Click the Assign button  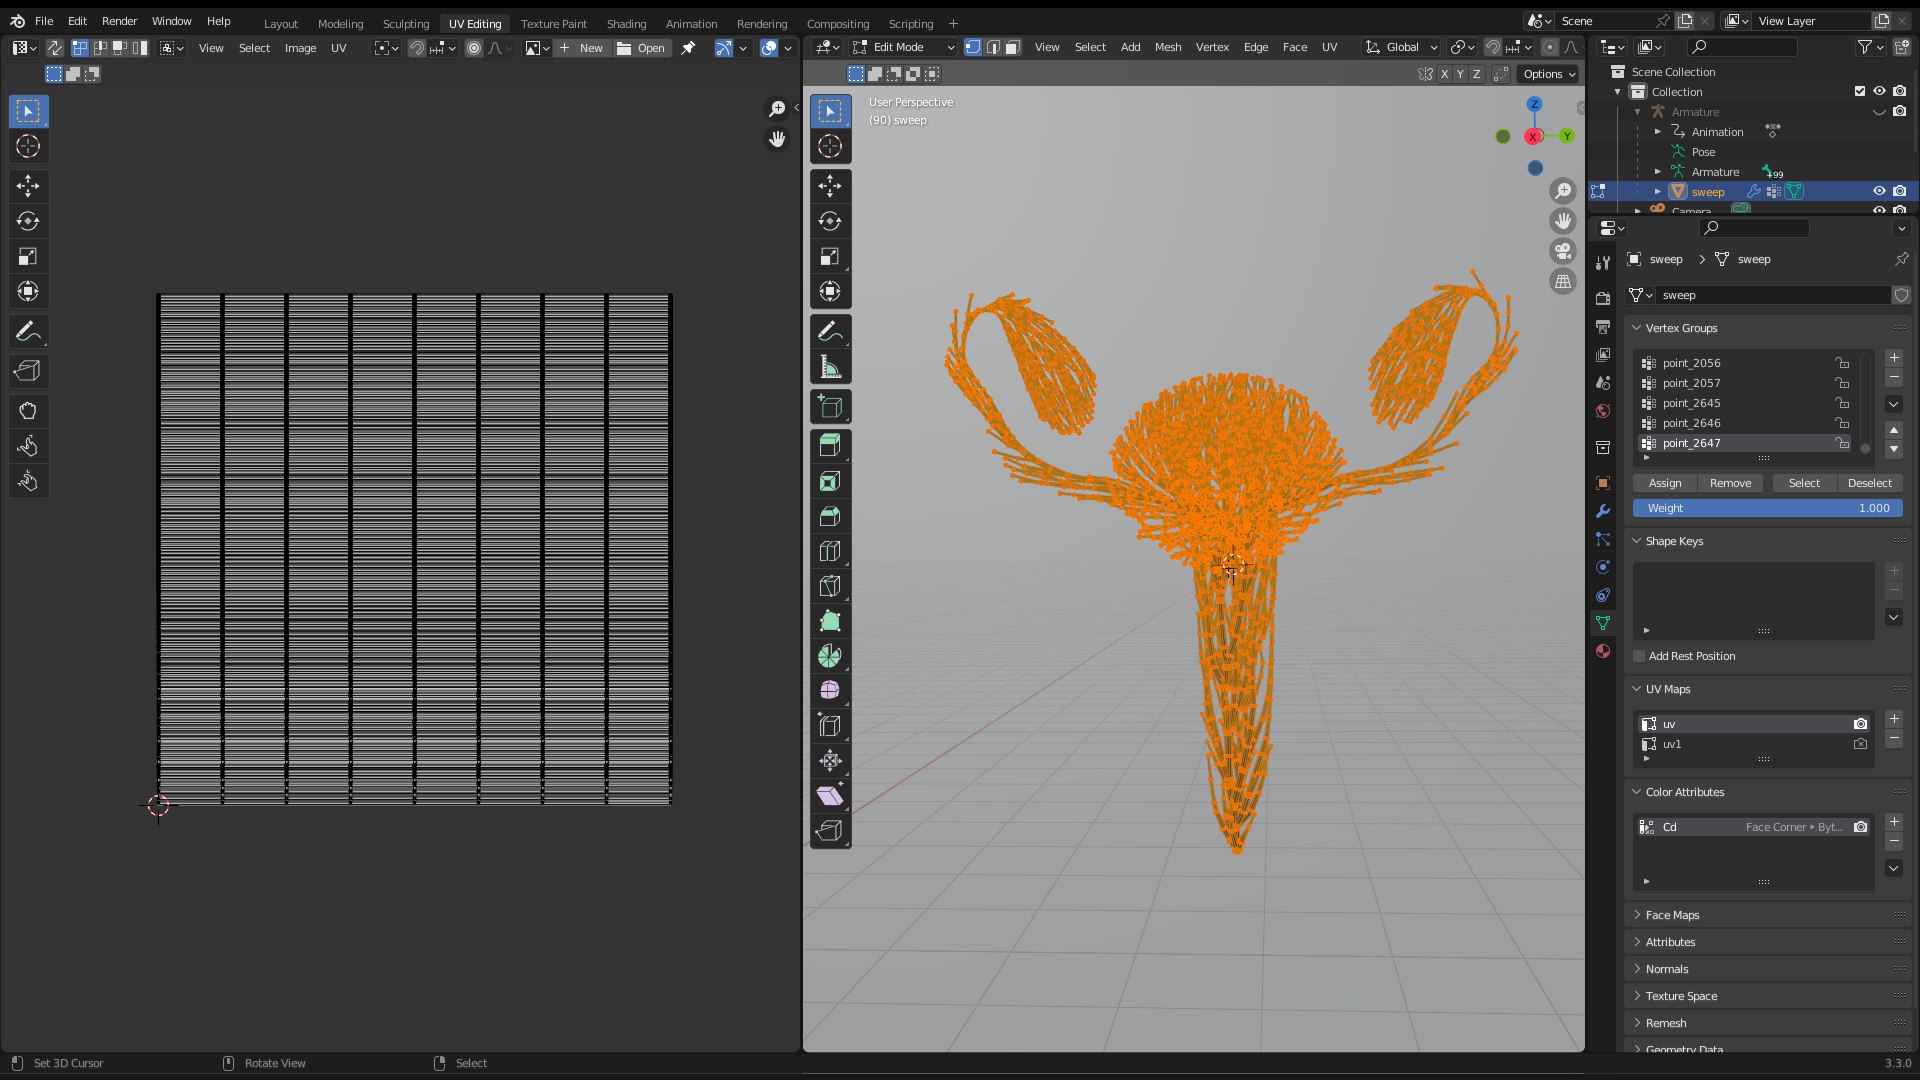[1665, 483]
